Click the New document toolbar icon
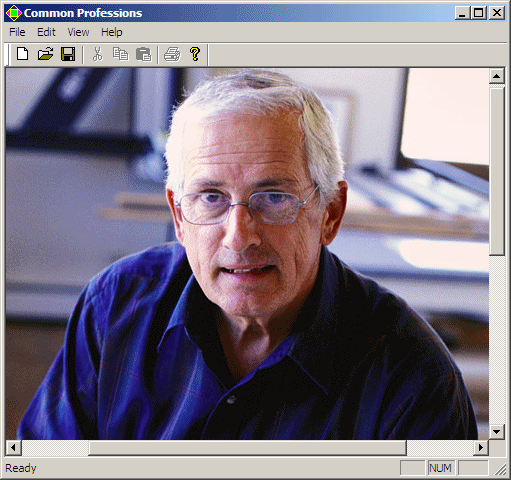This screenshot has width=511, height=480. pos(22,54)
